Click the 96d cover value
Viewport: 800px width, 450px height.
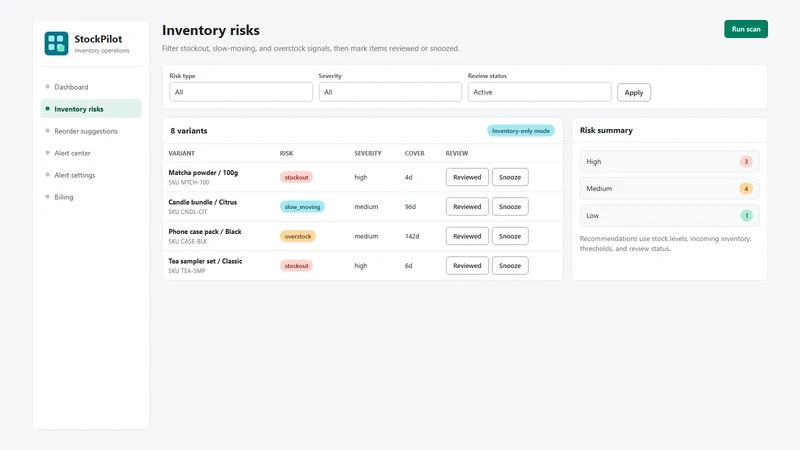point(410,207)
